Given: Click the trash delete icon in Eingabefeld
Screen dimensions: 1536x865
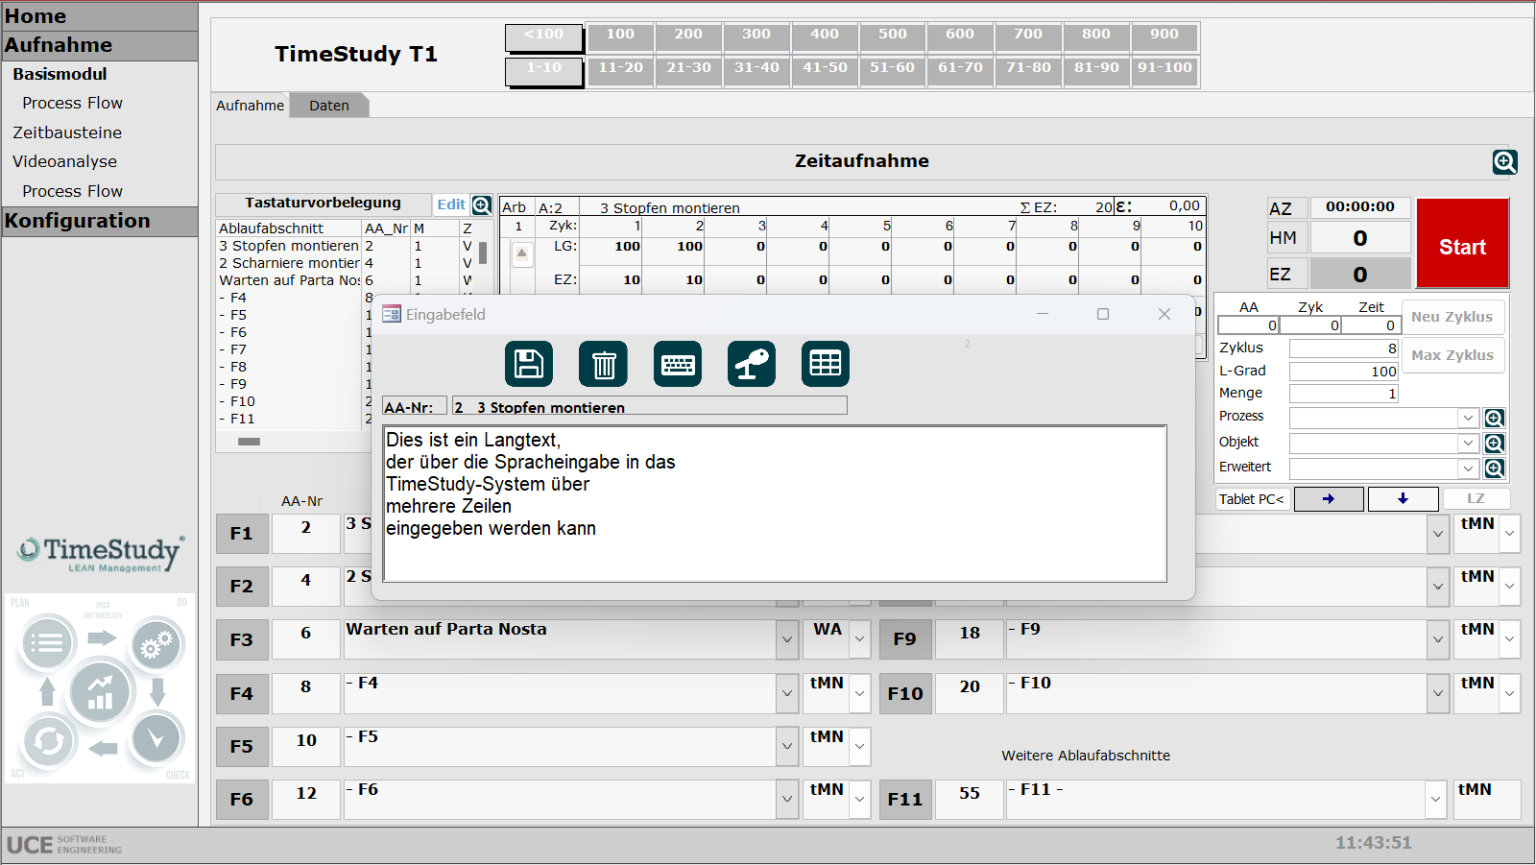Looking at the screenshot, I should tap(603, 364).
